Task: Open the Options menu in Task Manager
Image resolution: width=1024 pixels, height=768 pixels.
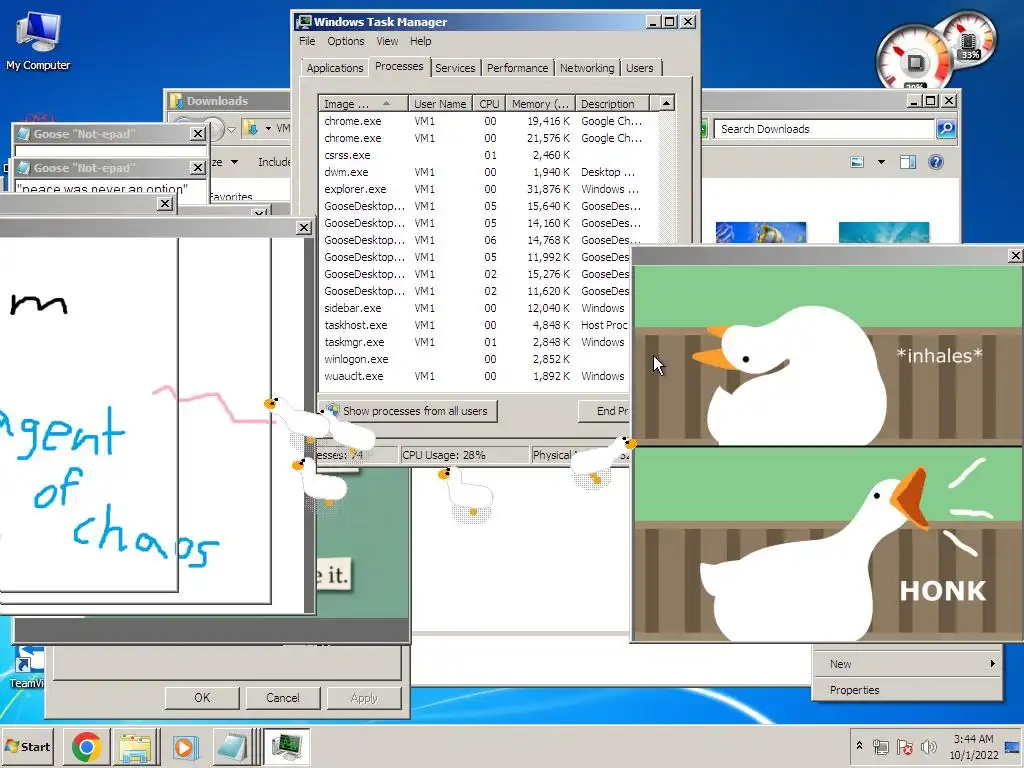Action: pyautogui.click(x=345, y=41)
